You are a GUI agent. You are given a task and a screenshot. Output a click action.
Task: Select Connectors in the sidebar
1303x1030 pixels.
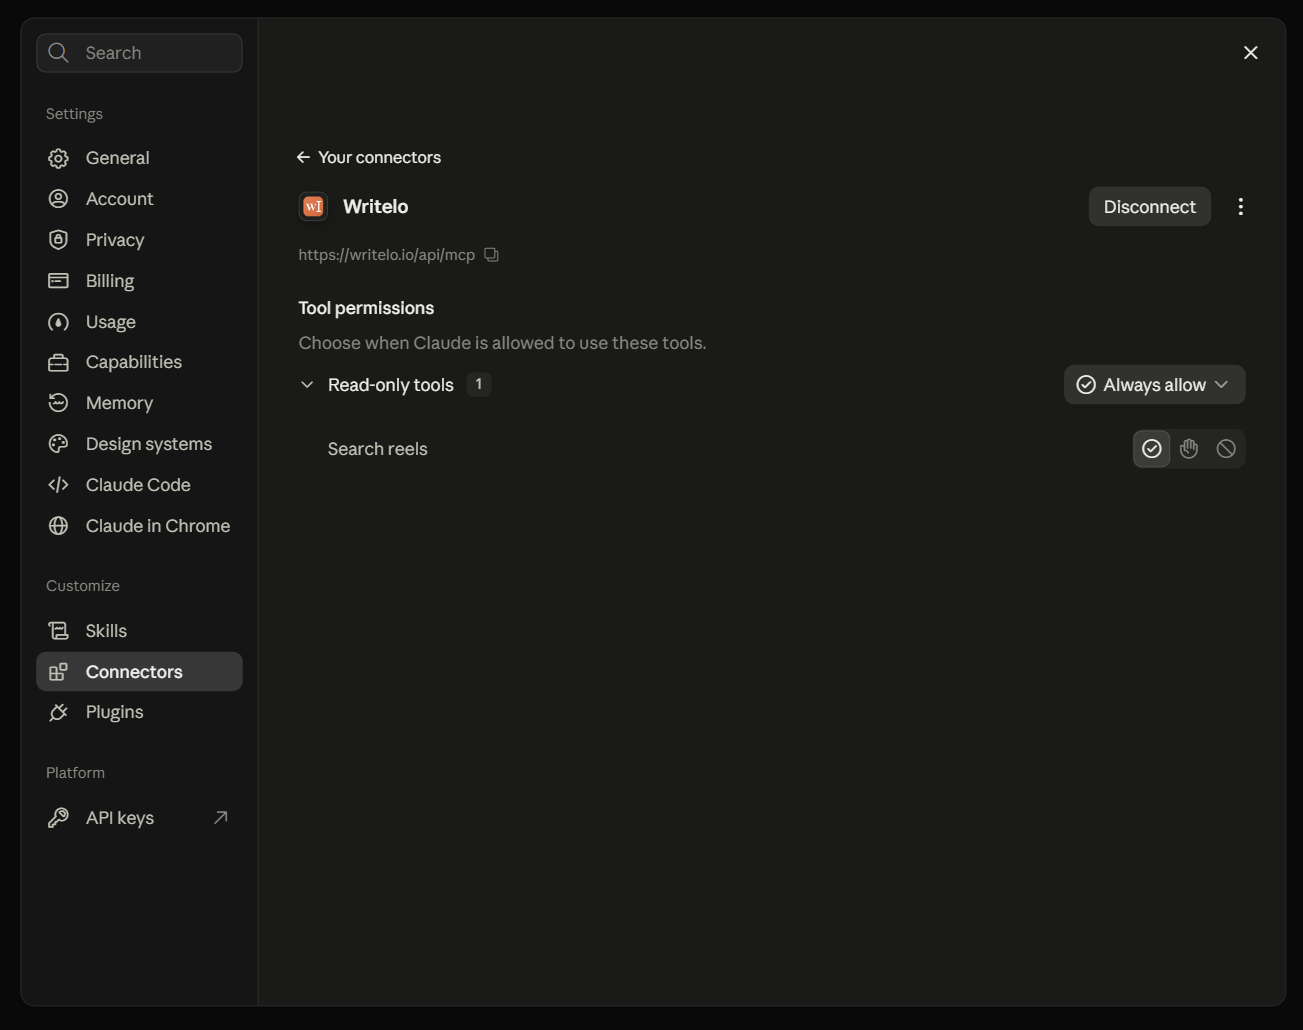point(139,672)
